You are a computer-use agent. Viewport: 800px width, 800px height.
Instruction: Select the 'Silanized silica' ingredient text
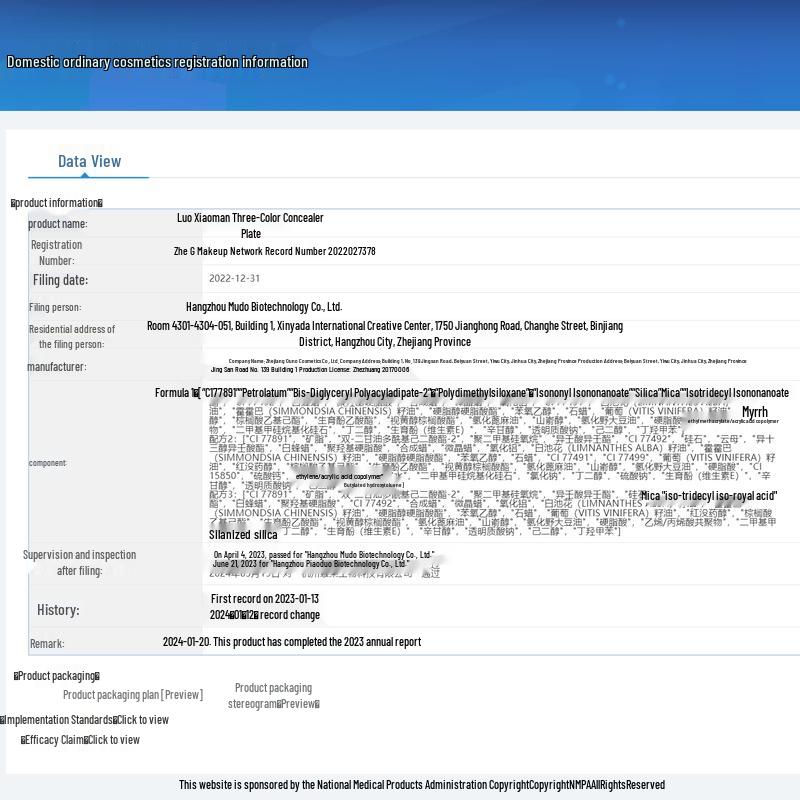(x=243, y=535)
